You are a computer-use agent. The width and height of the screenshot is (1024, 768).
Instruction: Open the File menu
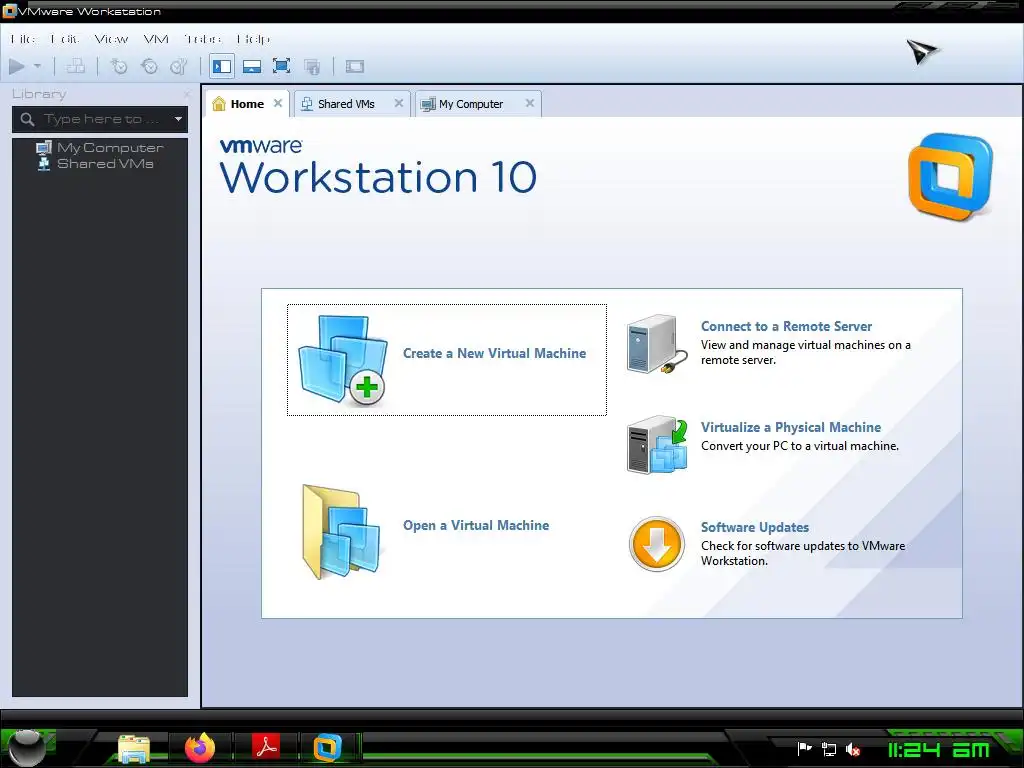coord(23,39)
